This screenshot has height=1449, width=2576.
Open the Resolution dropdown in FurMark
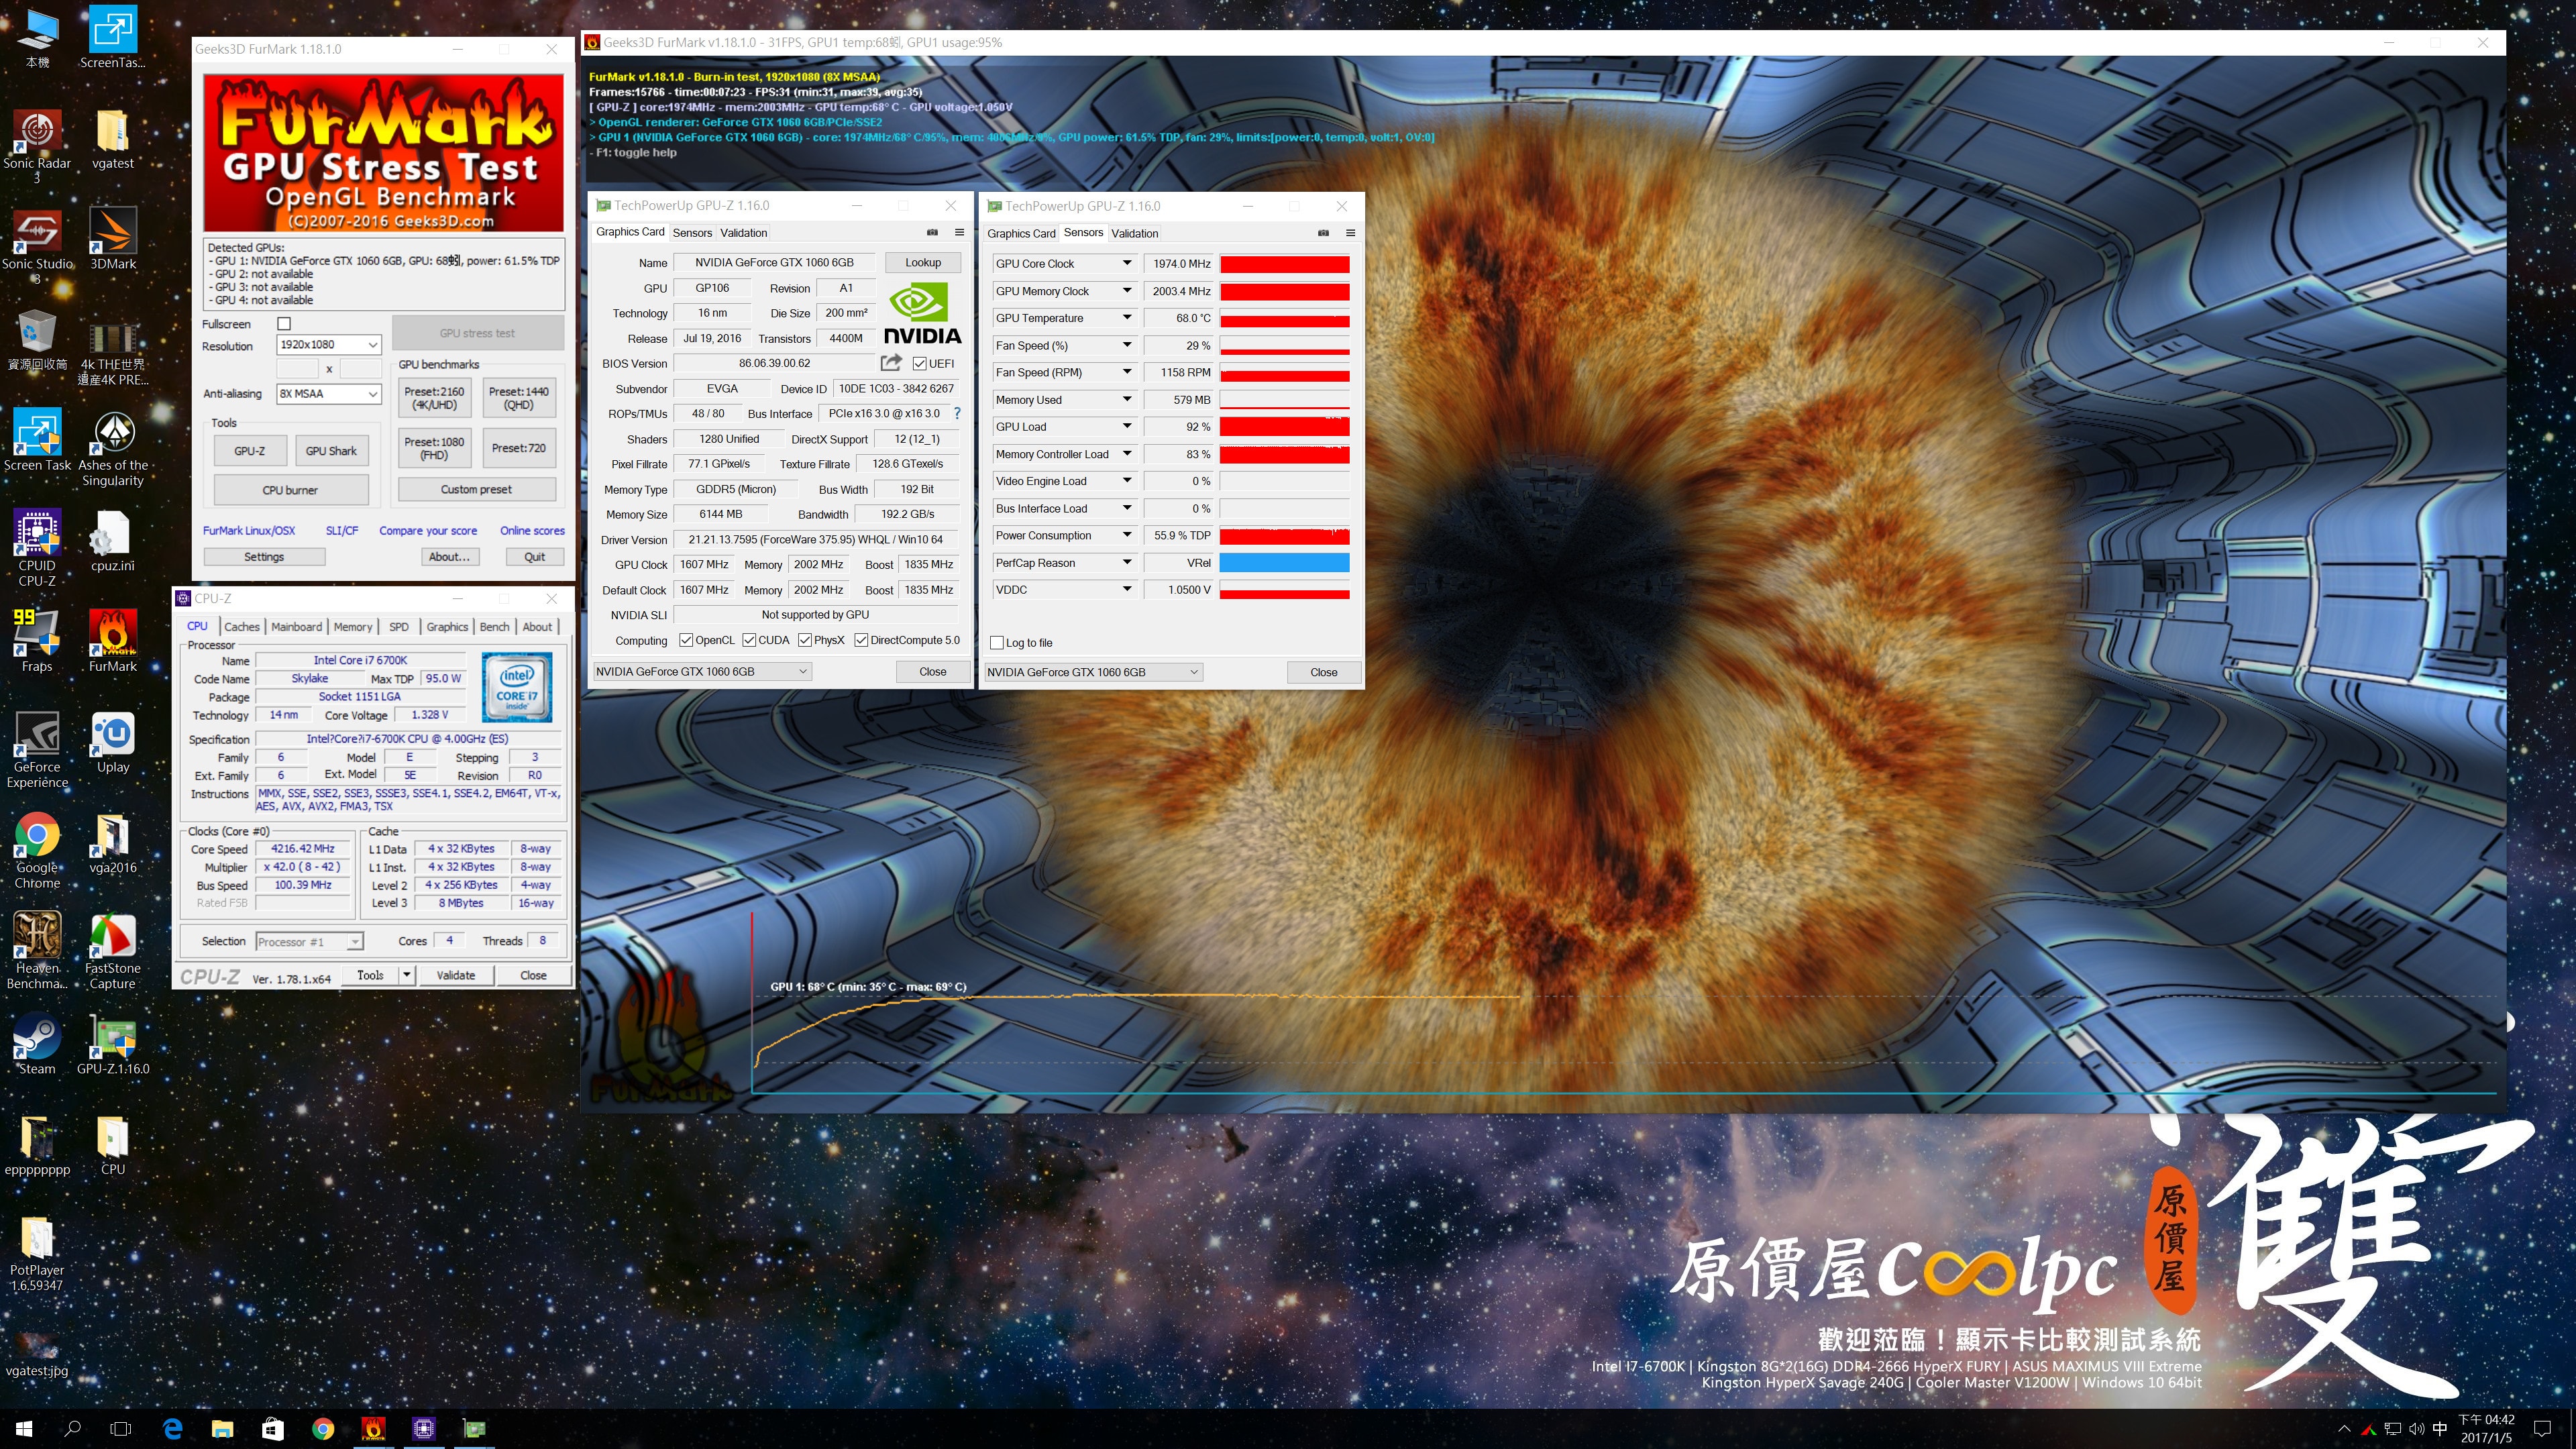click(x=329, y=344)
